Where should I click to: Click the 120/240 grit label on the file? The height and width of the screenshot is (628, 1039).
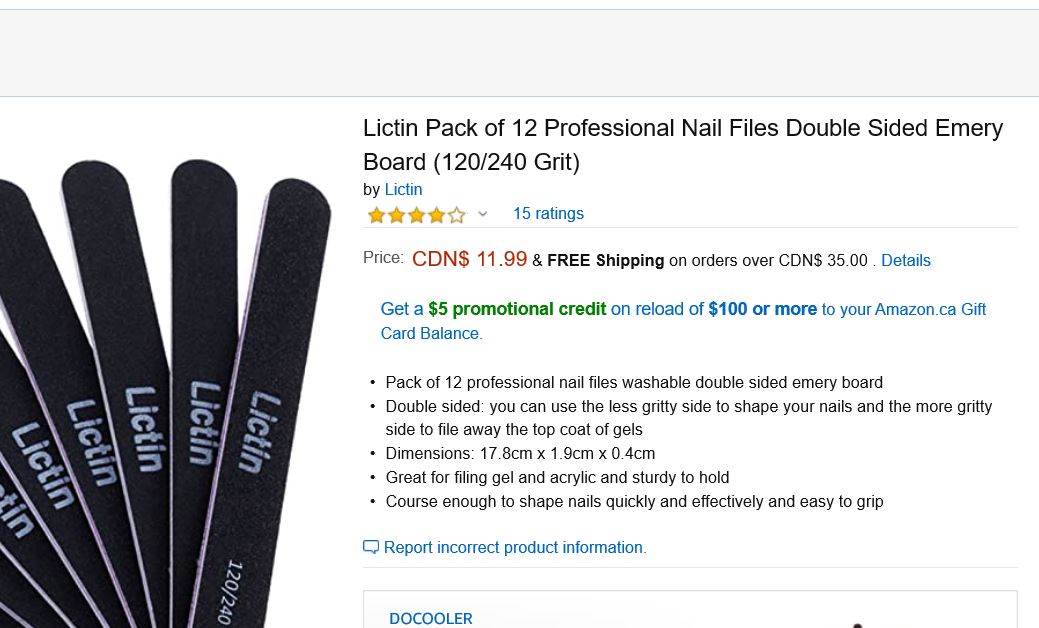pyautogui.click(x=231, y=592)
